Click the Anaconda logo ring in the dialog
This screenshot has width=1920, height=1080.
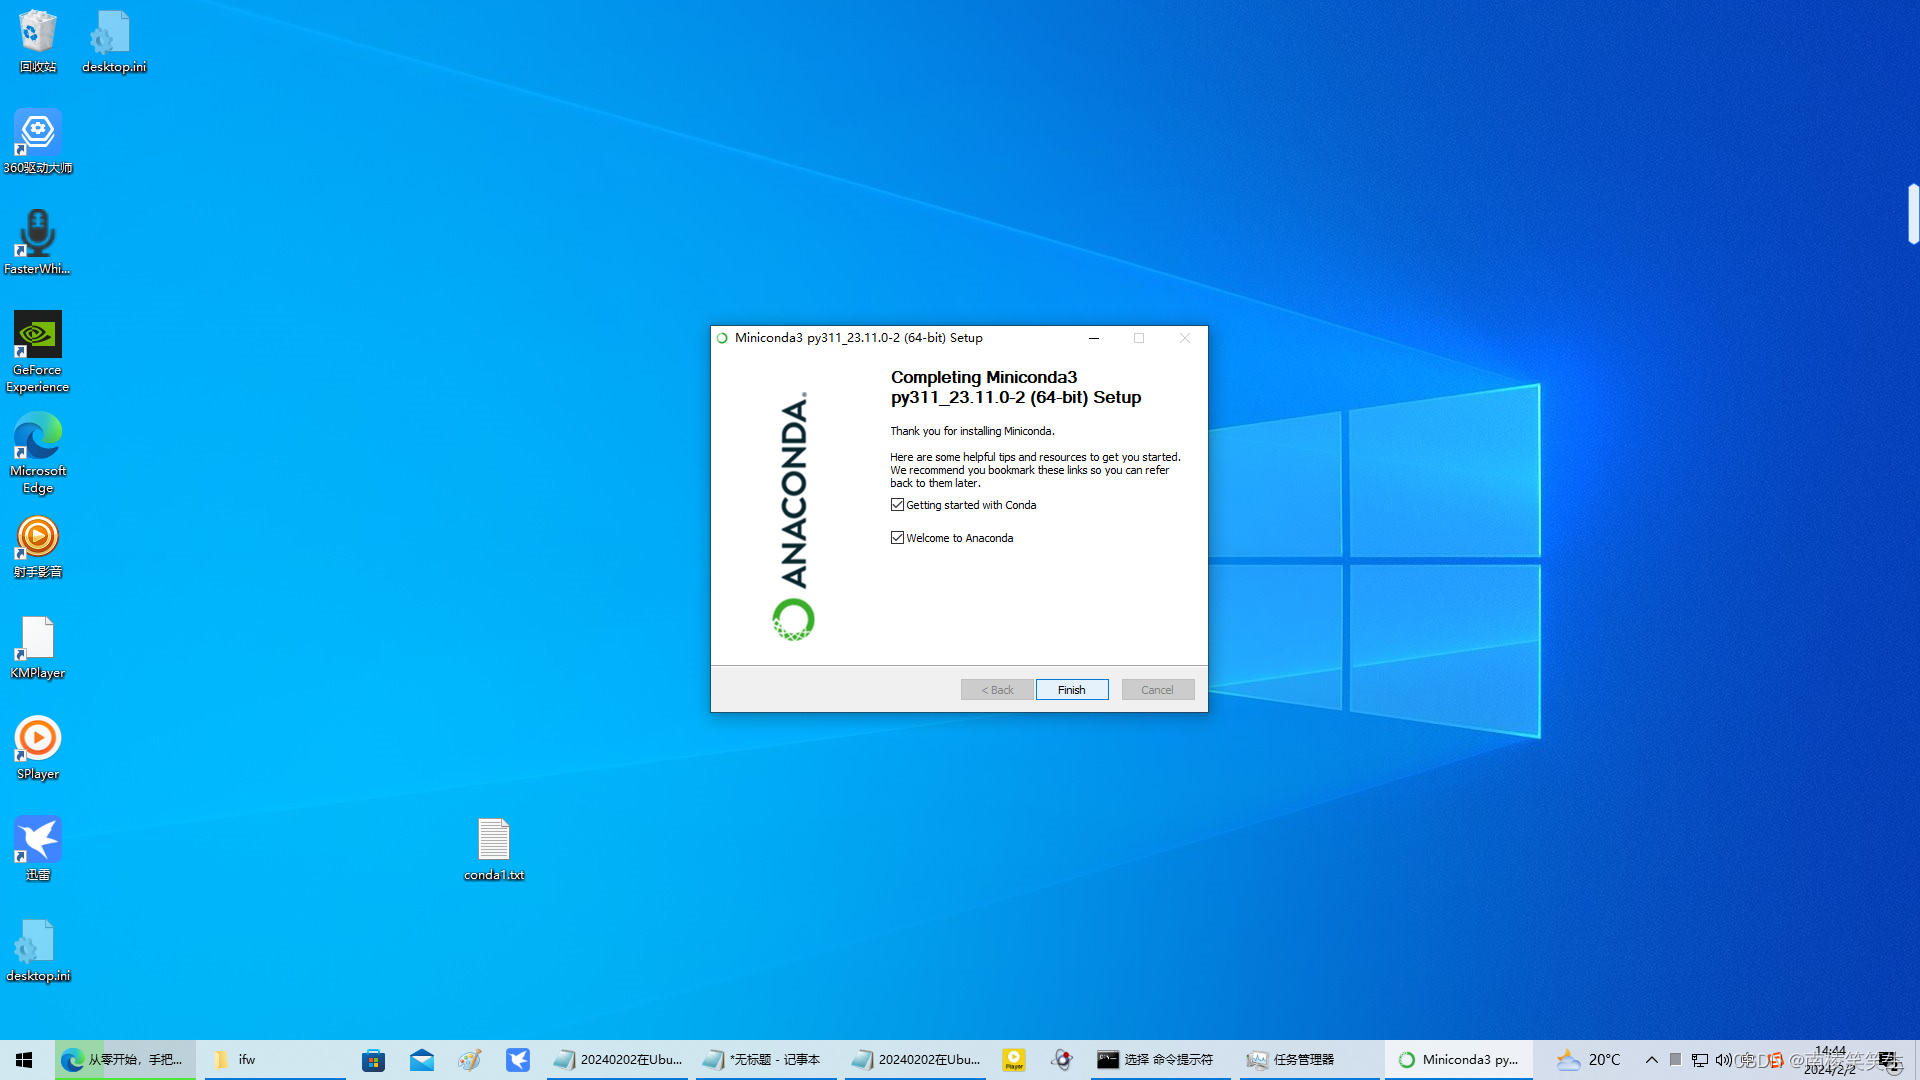793,619
